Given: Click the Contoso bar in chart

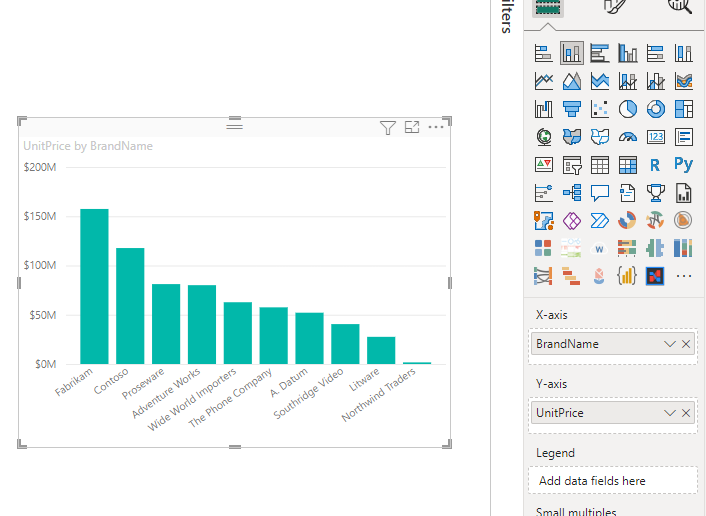Looking at the screenshot, I should point(130,306).
